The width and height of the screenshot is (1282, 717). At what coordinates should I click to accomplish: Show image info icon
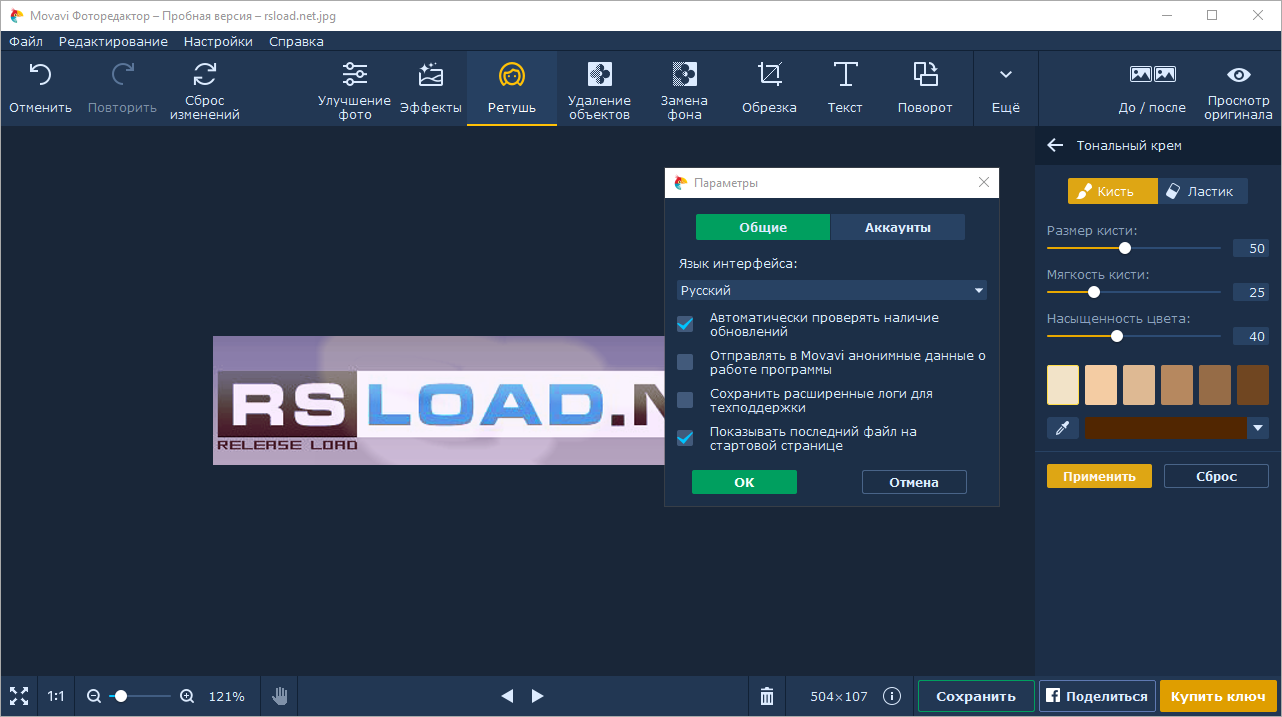point(892,696)
